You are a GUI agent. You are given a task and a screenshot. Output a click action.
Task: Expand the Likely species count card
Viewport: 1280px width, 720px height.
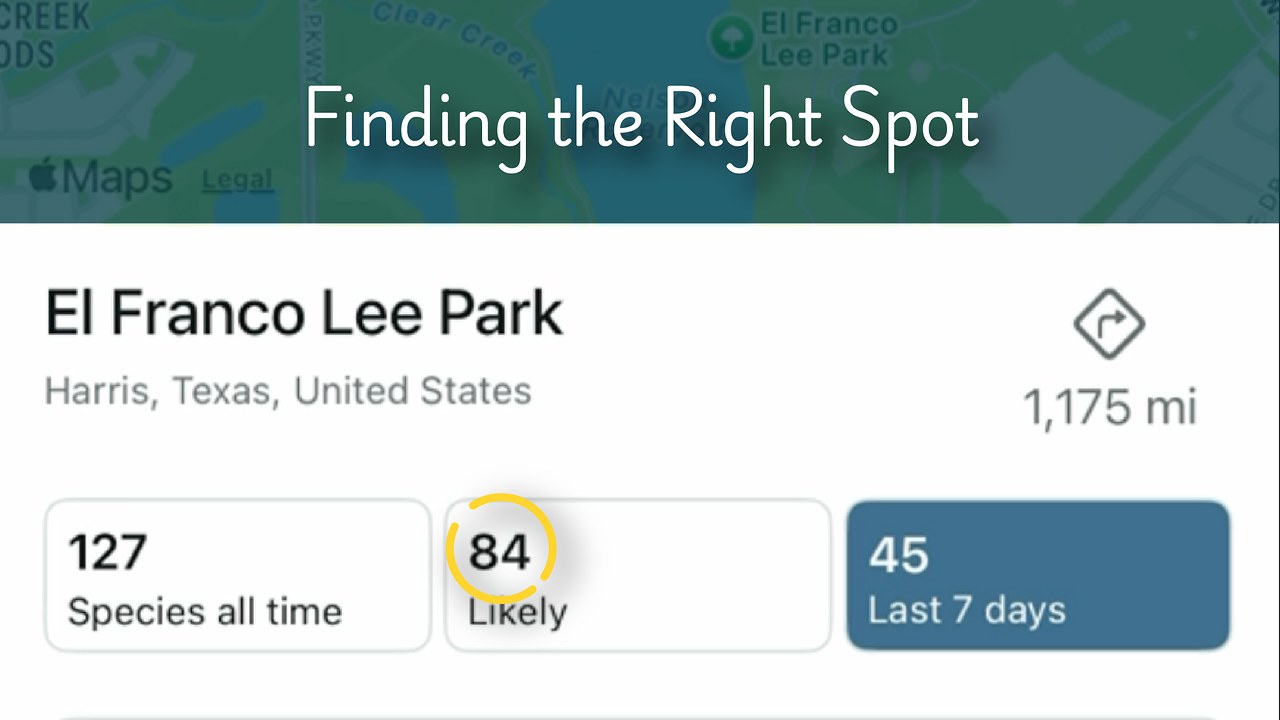tap(636, 575)
